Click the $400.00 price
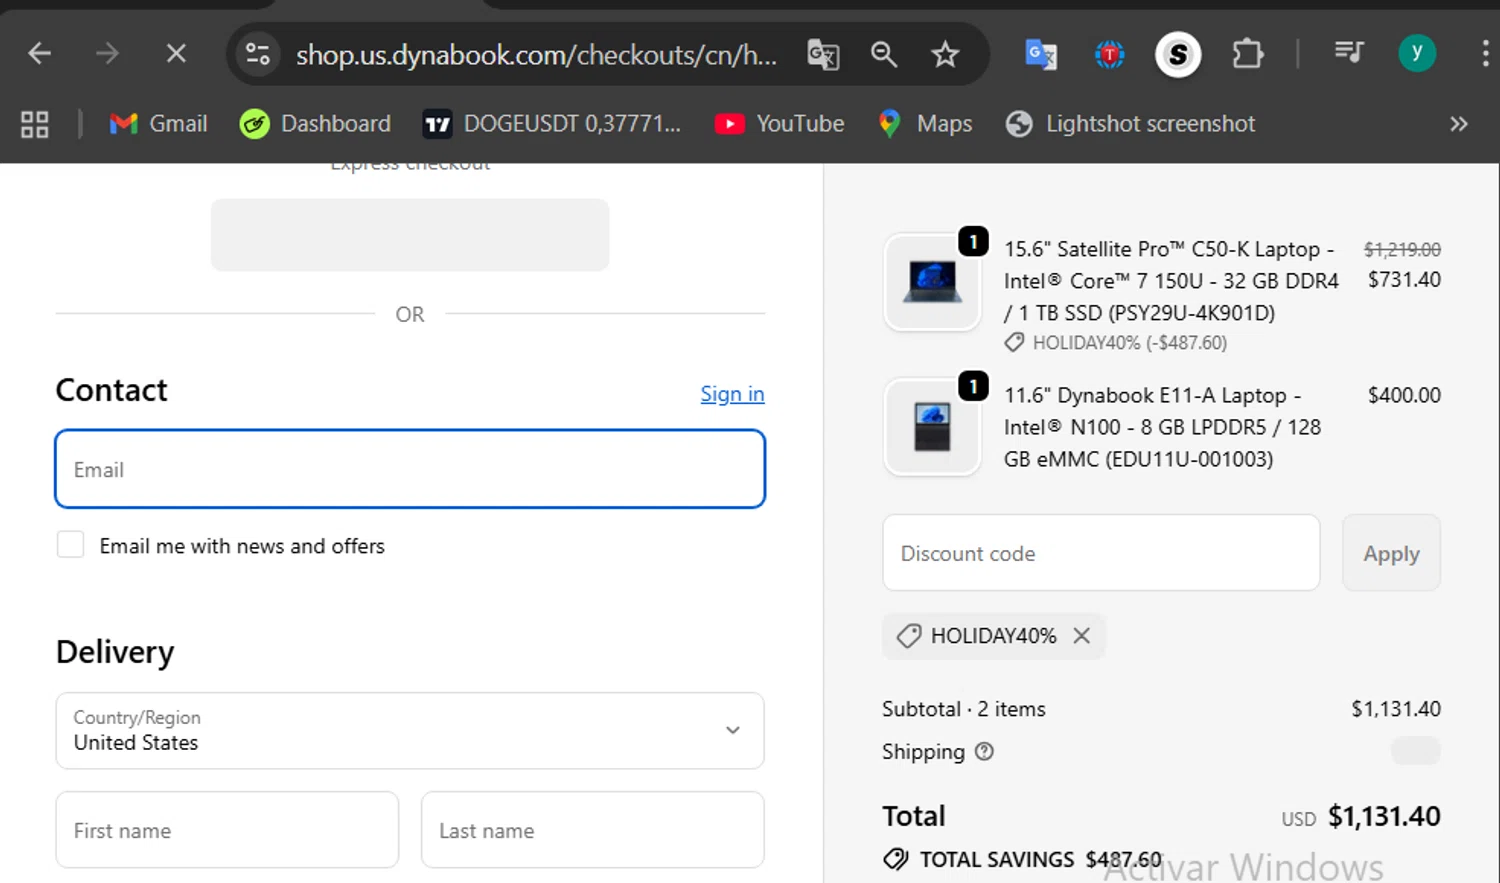Image resolution: width=1500 pixels, height=883 pixels. click(1404, 395)
